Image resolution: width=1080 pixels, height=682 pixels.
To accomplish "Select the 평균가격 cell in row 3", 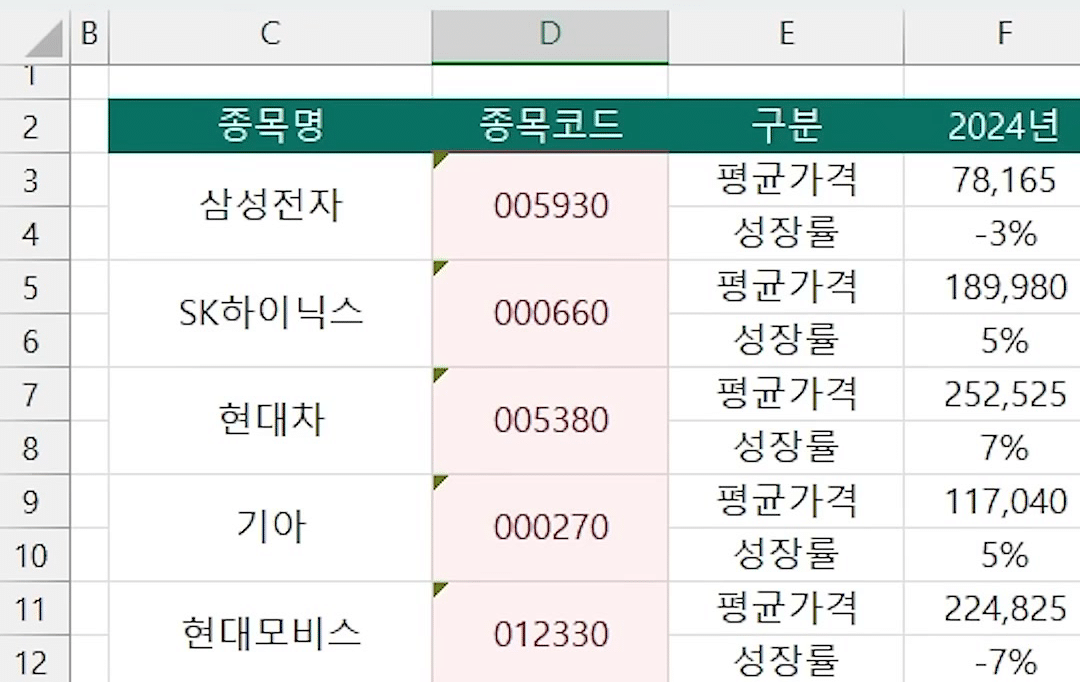I will (786, 180).
